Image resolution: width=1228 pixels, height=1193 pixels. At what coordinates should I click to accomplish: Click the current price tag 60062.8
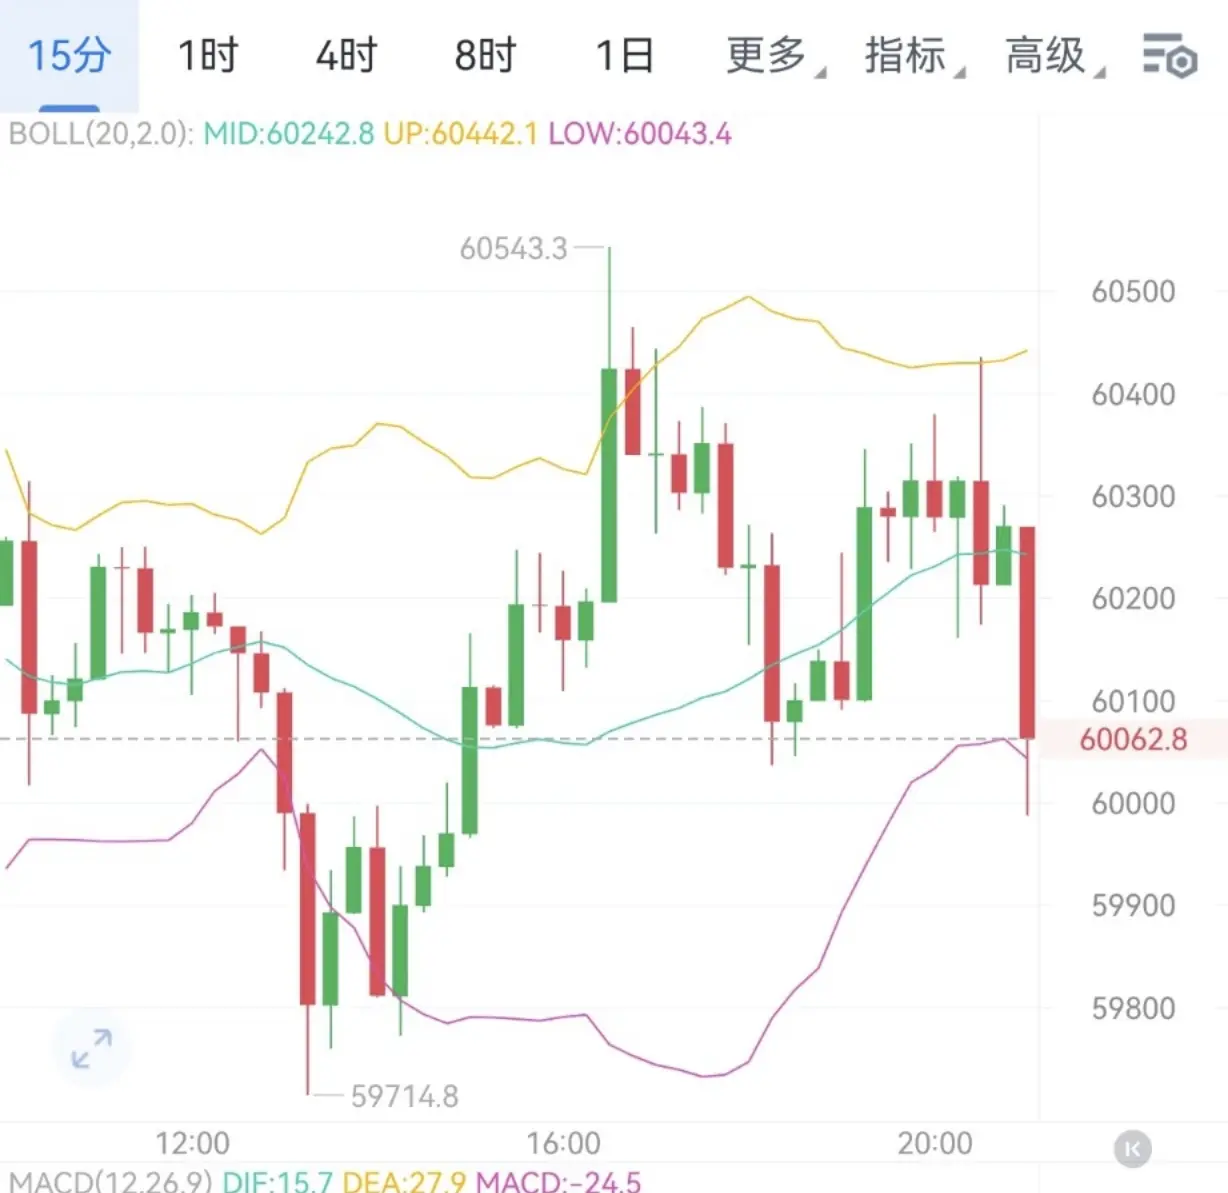[x=1133, y=739]
